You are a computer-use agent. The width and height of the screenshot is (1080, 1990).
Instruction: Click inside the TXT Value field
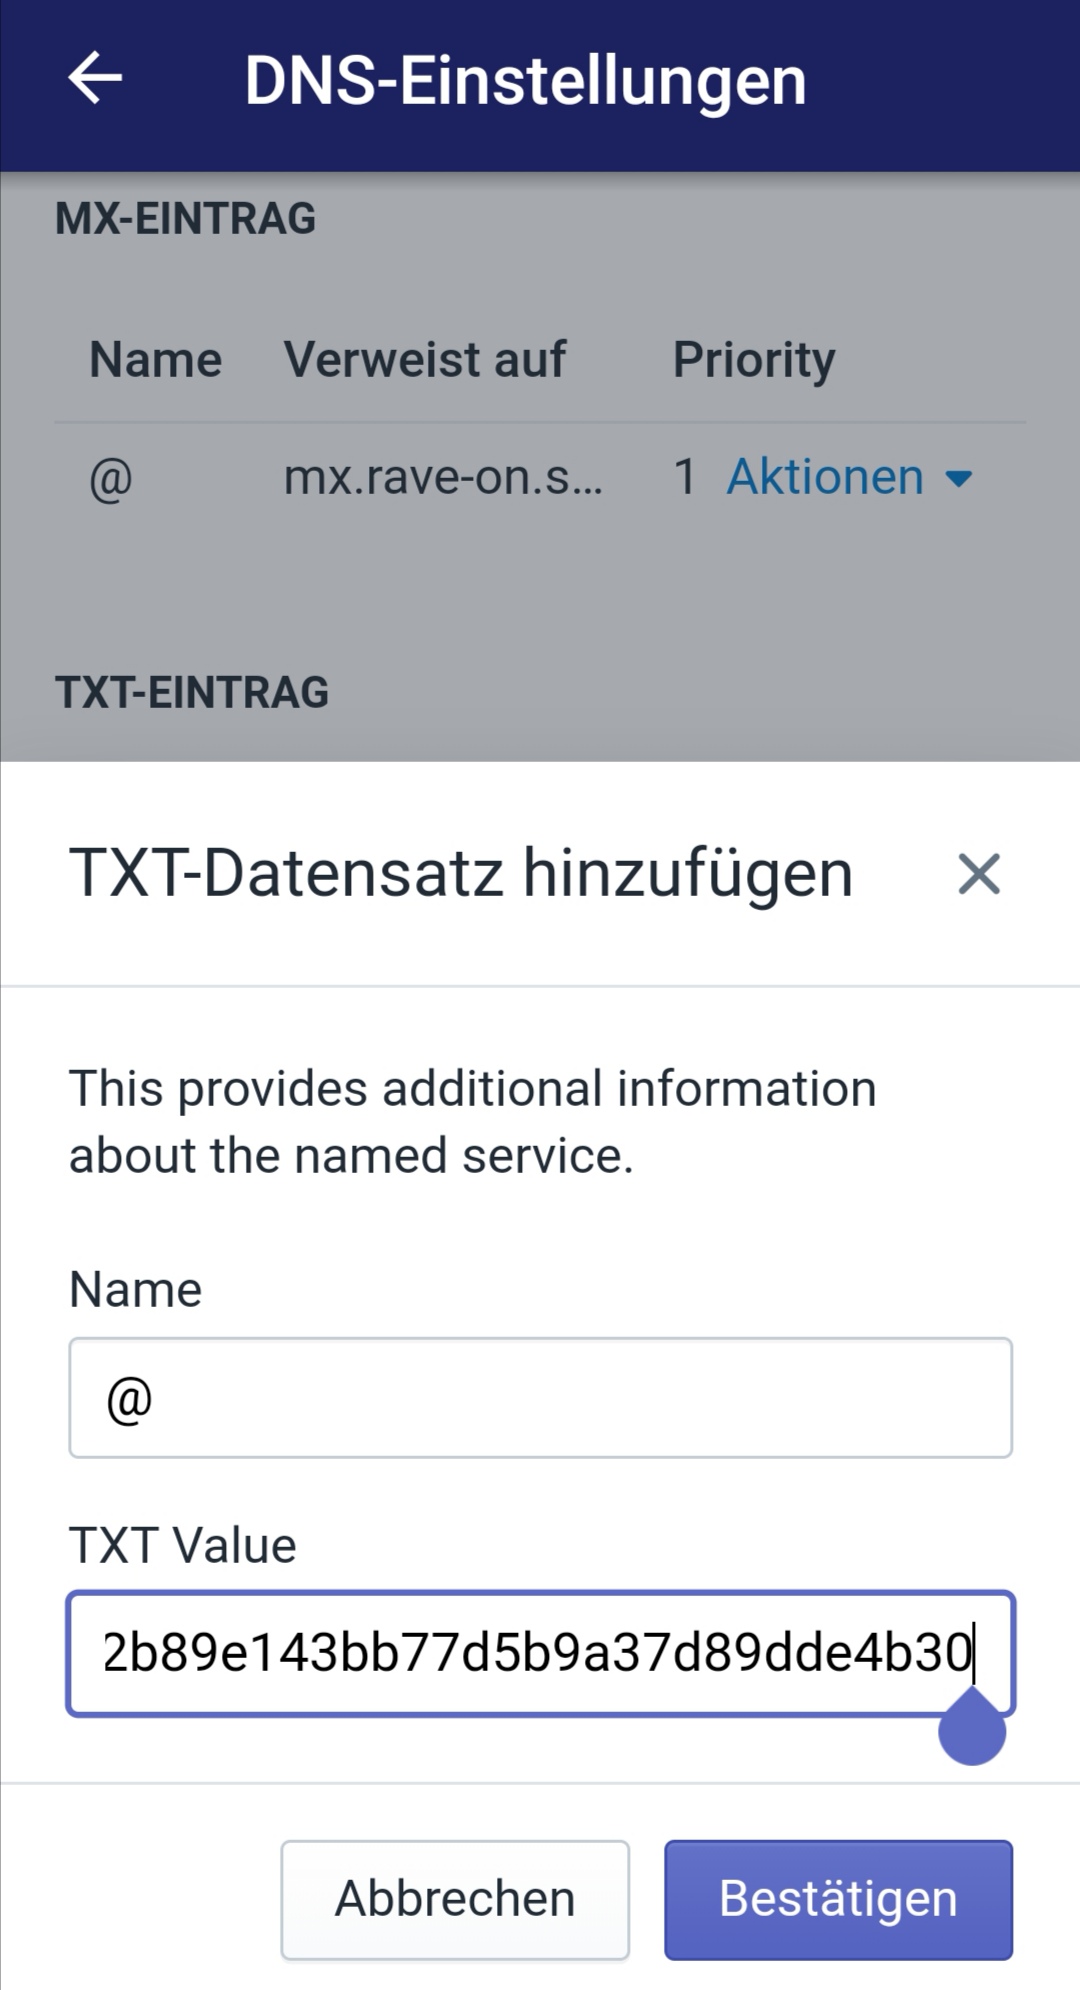coord(541,1653)
